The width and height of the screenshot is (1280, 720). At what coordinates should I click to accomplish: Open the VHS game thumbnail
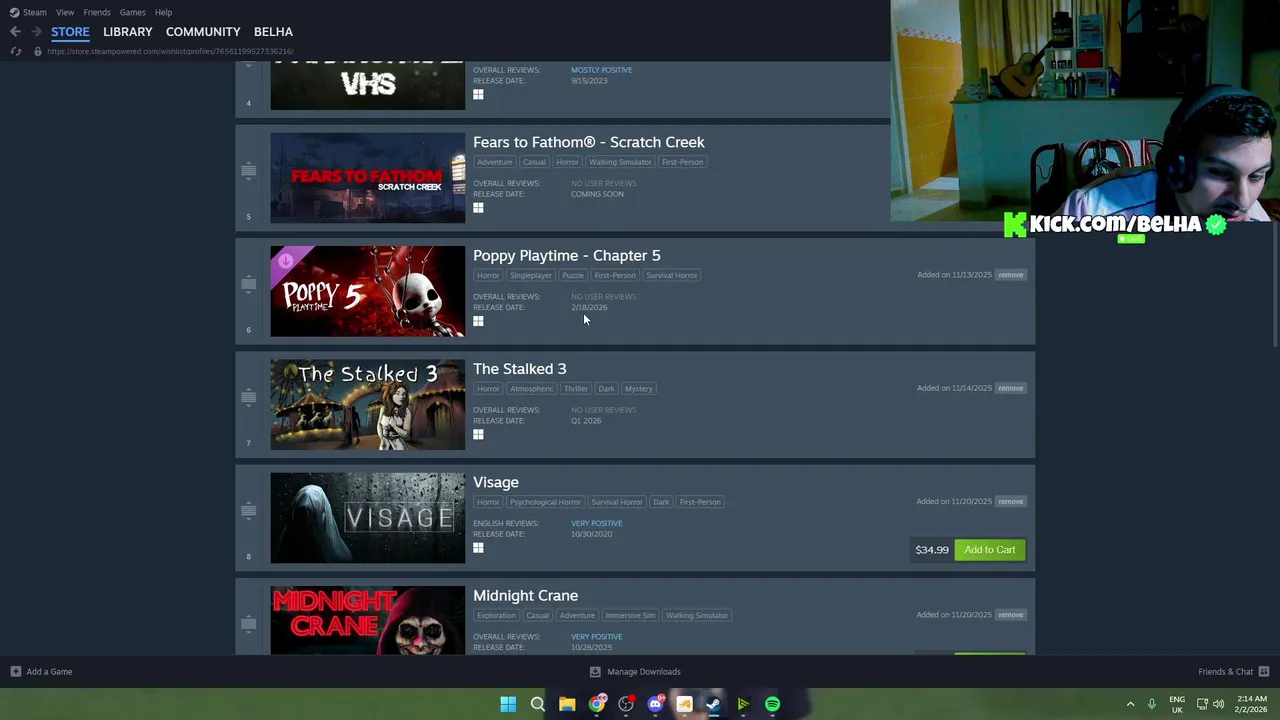coord(367,85)
